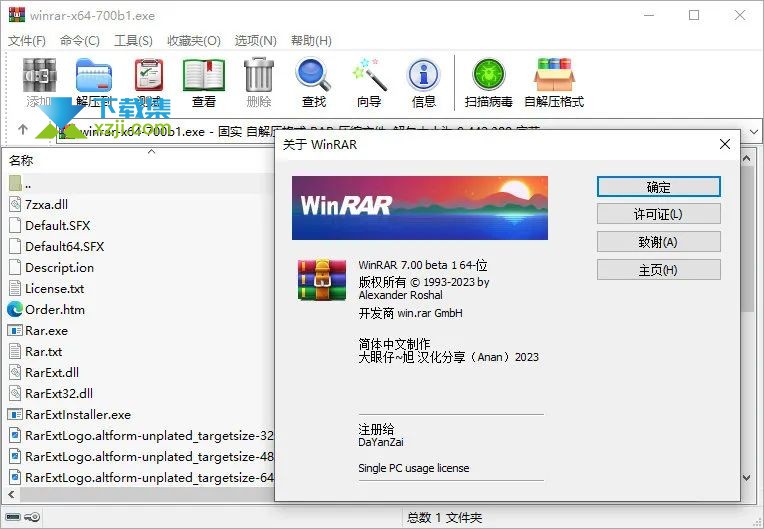The height and width of the screenshot is (529, 764).
Task: Open the File (文件) menu
Action: [27, 41]
